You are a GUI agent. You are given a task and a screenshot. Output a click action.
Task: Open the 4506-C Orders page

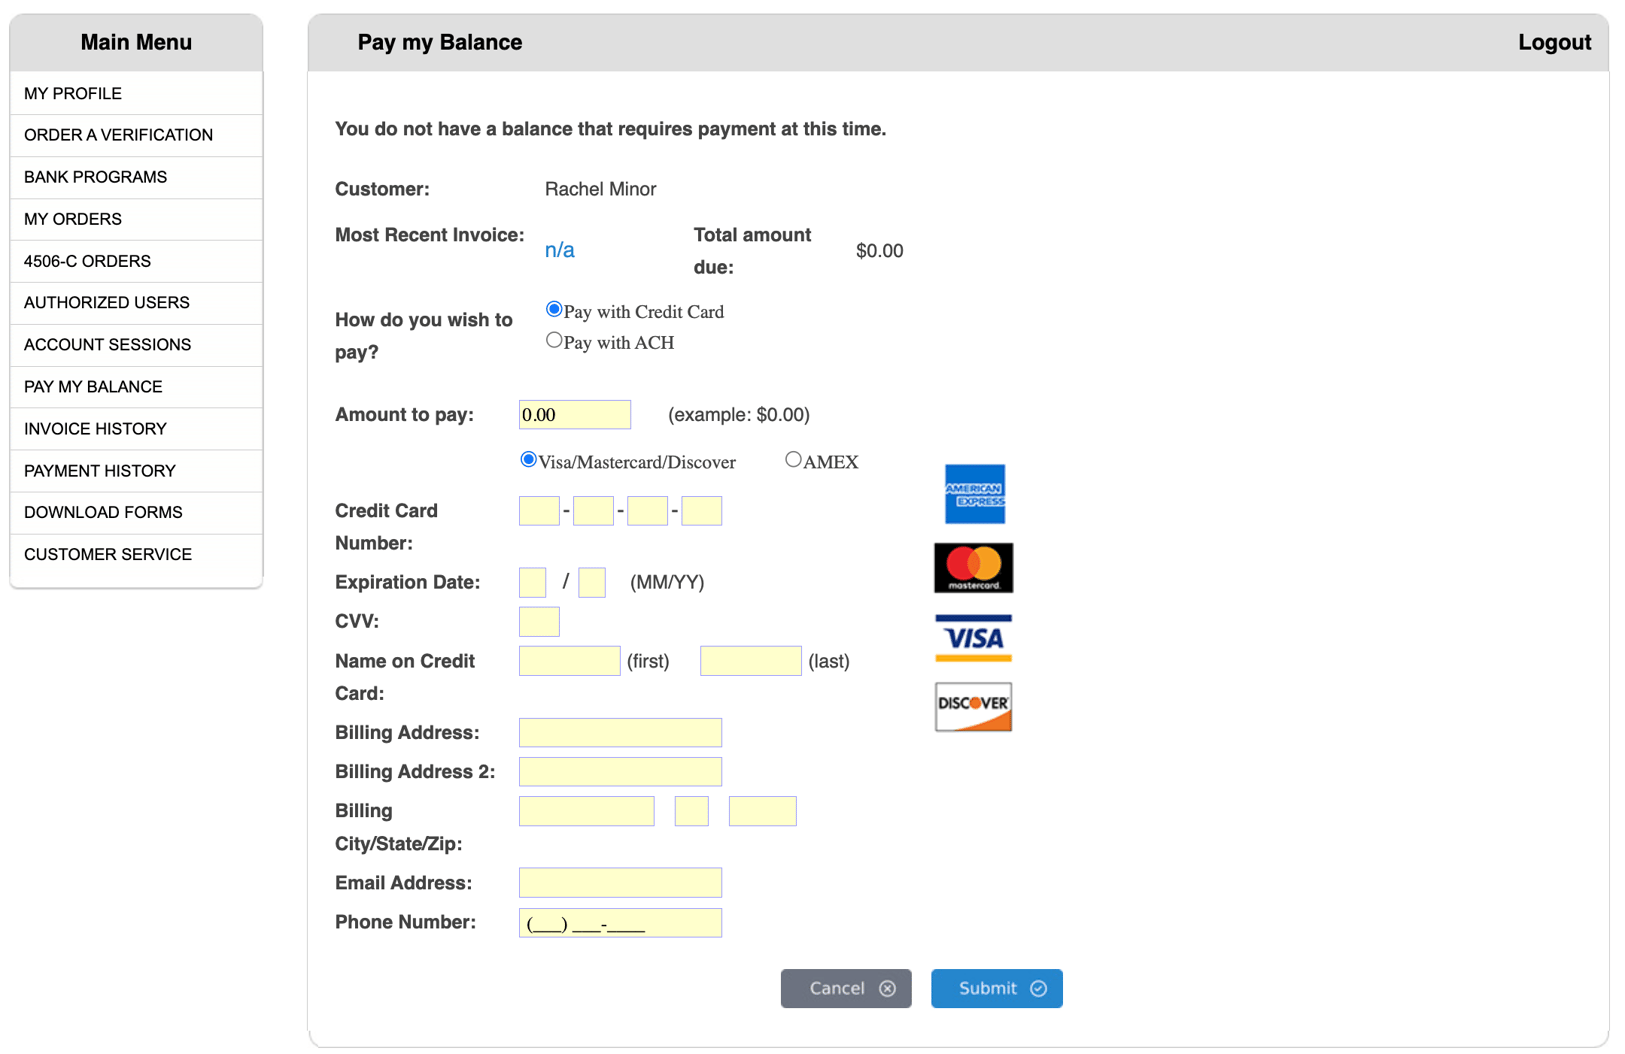(87, 260)
